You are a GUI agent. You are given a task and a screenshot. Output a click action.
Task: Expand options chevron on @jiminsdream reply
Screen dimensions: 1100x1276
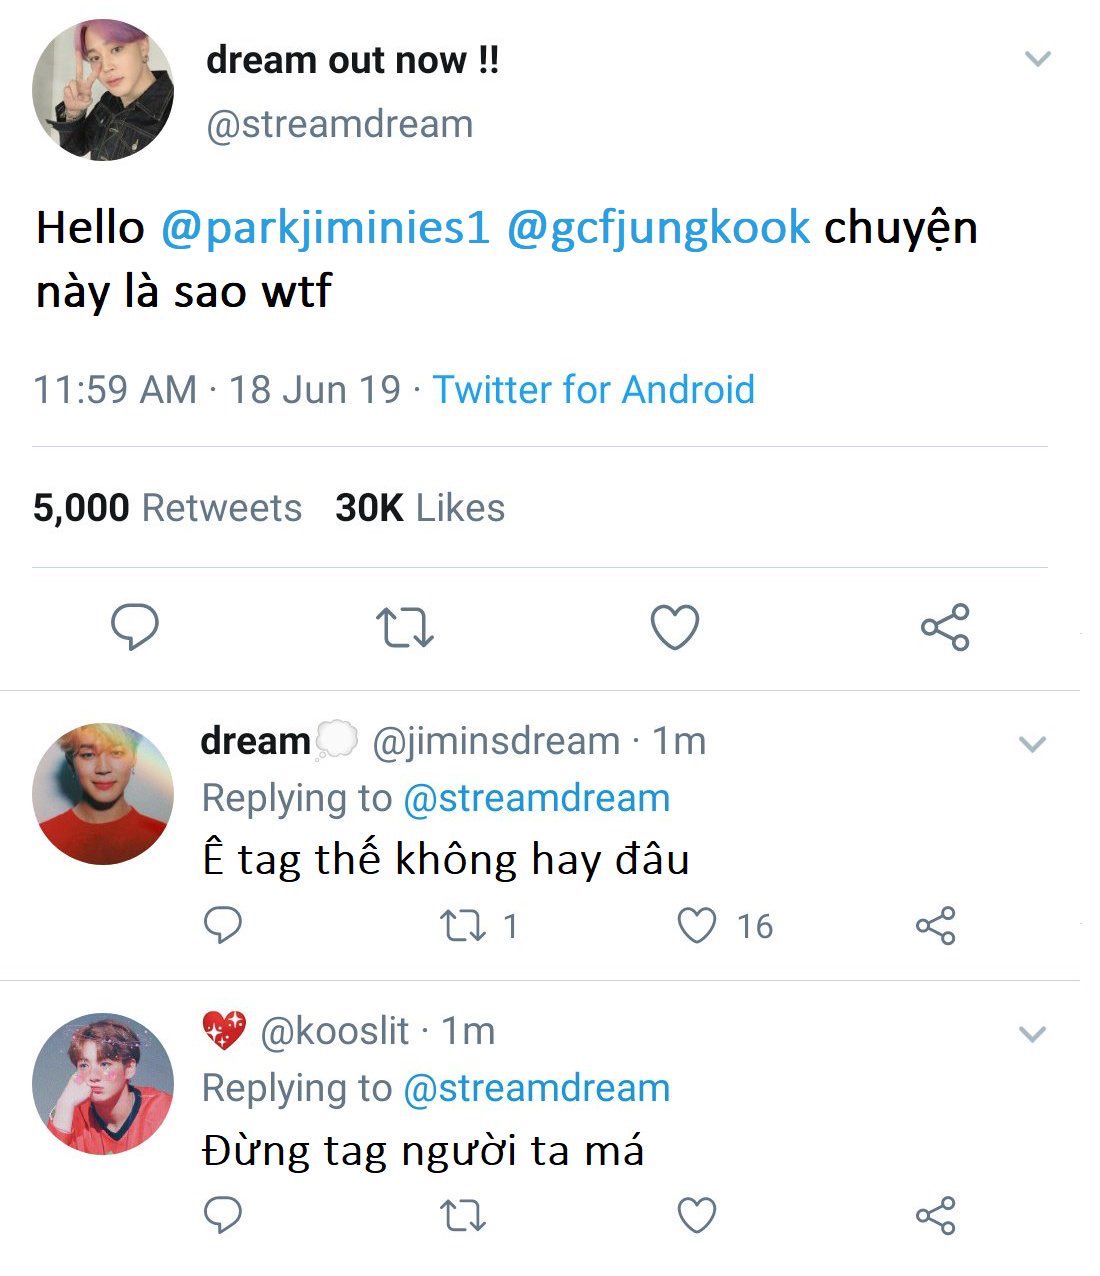1032,744
